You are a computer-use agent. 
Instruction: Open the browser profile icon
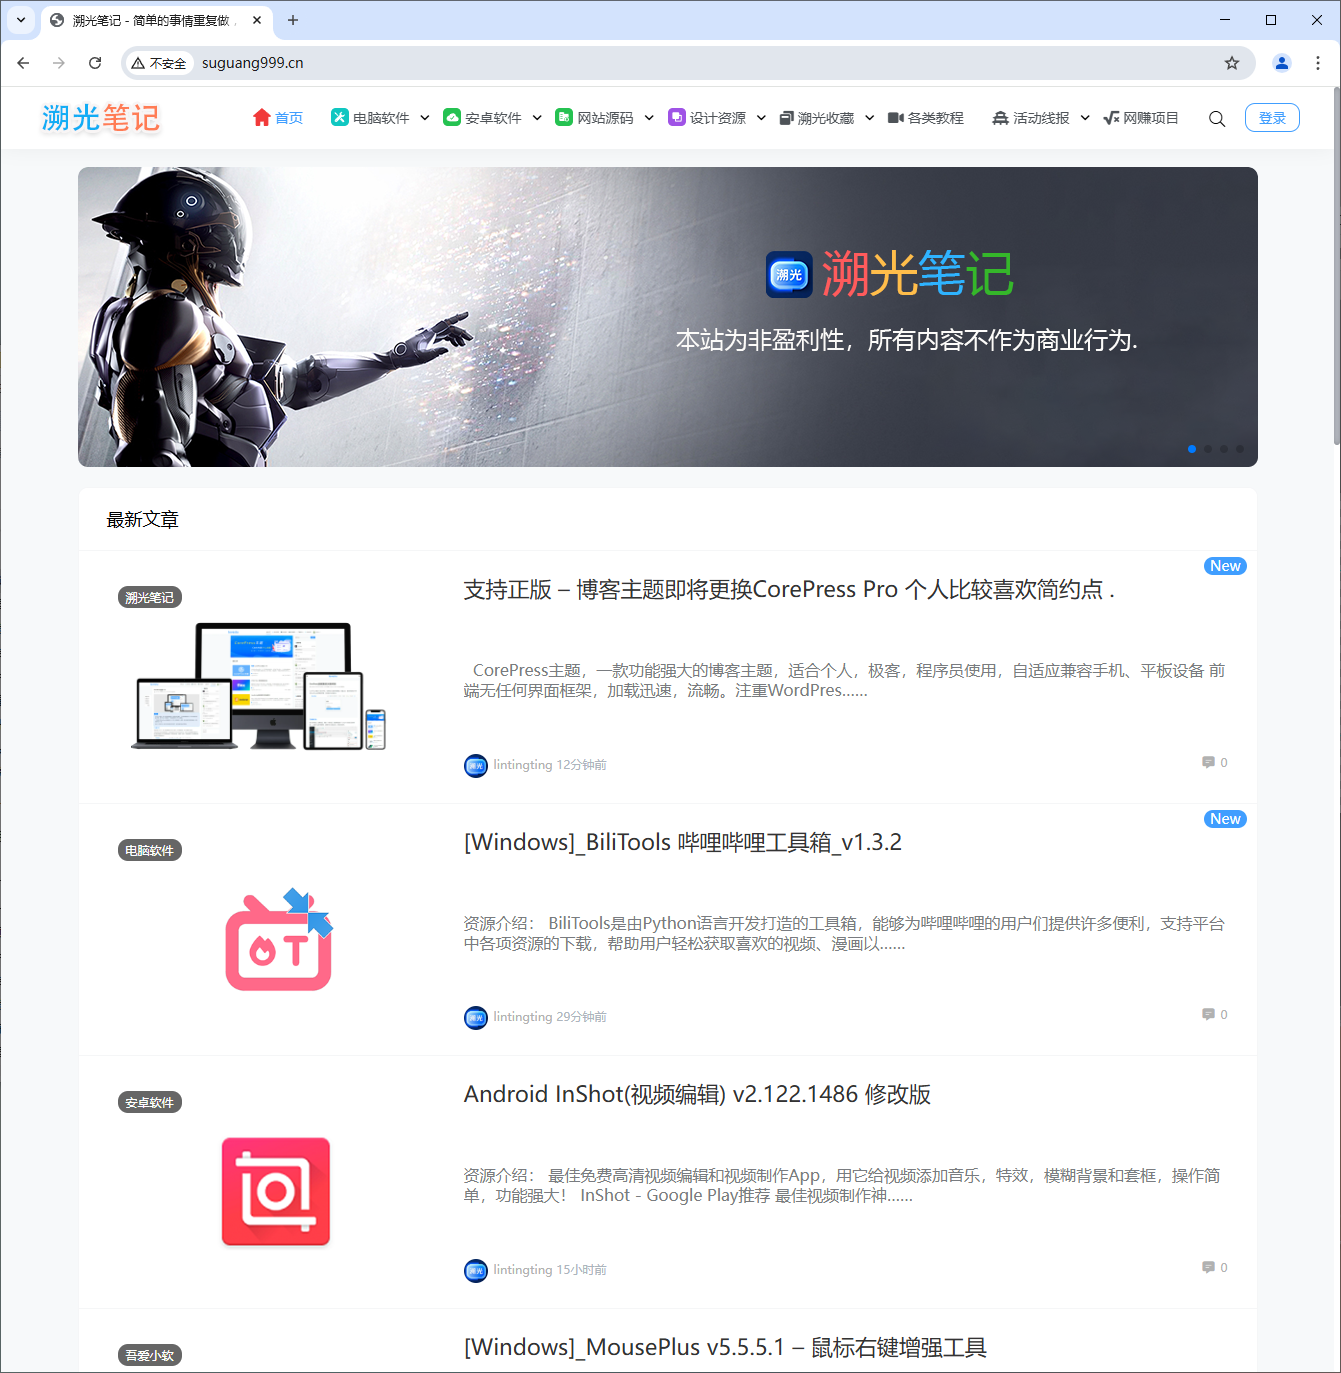(1281, 63)
